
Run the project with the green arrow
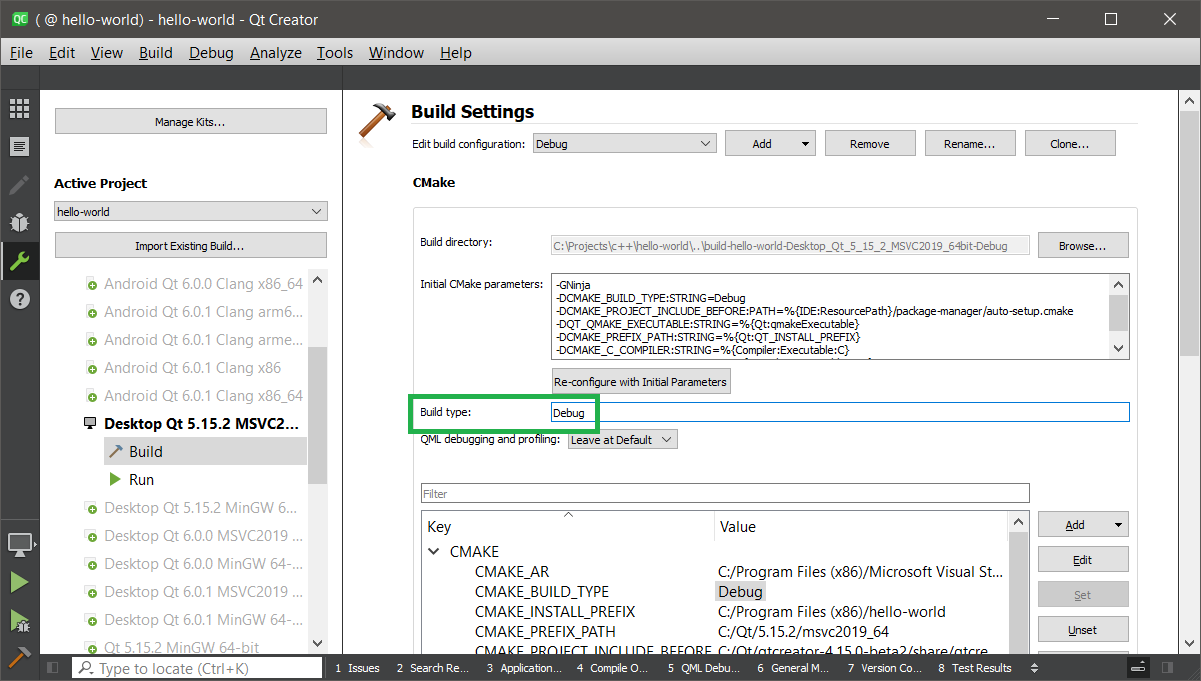(x=19, y=582)
